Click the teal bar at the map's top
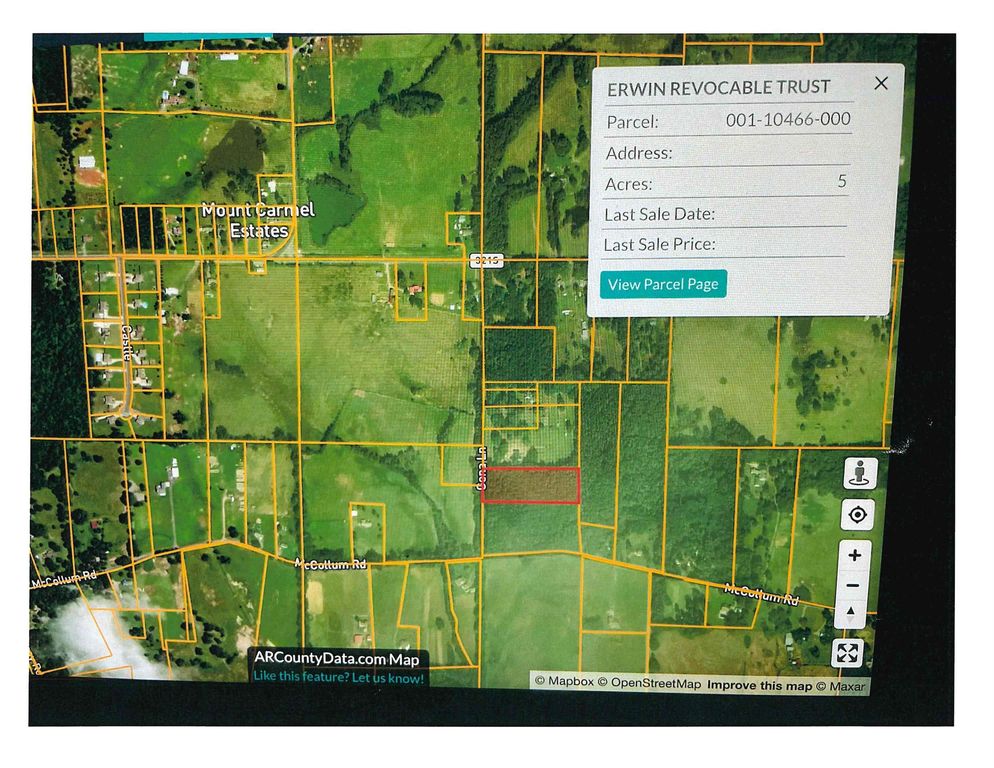 [x=207, y=36]
